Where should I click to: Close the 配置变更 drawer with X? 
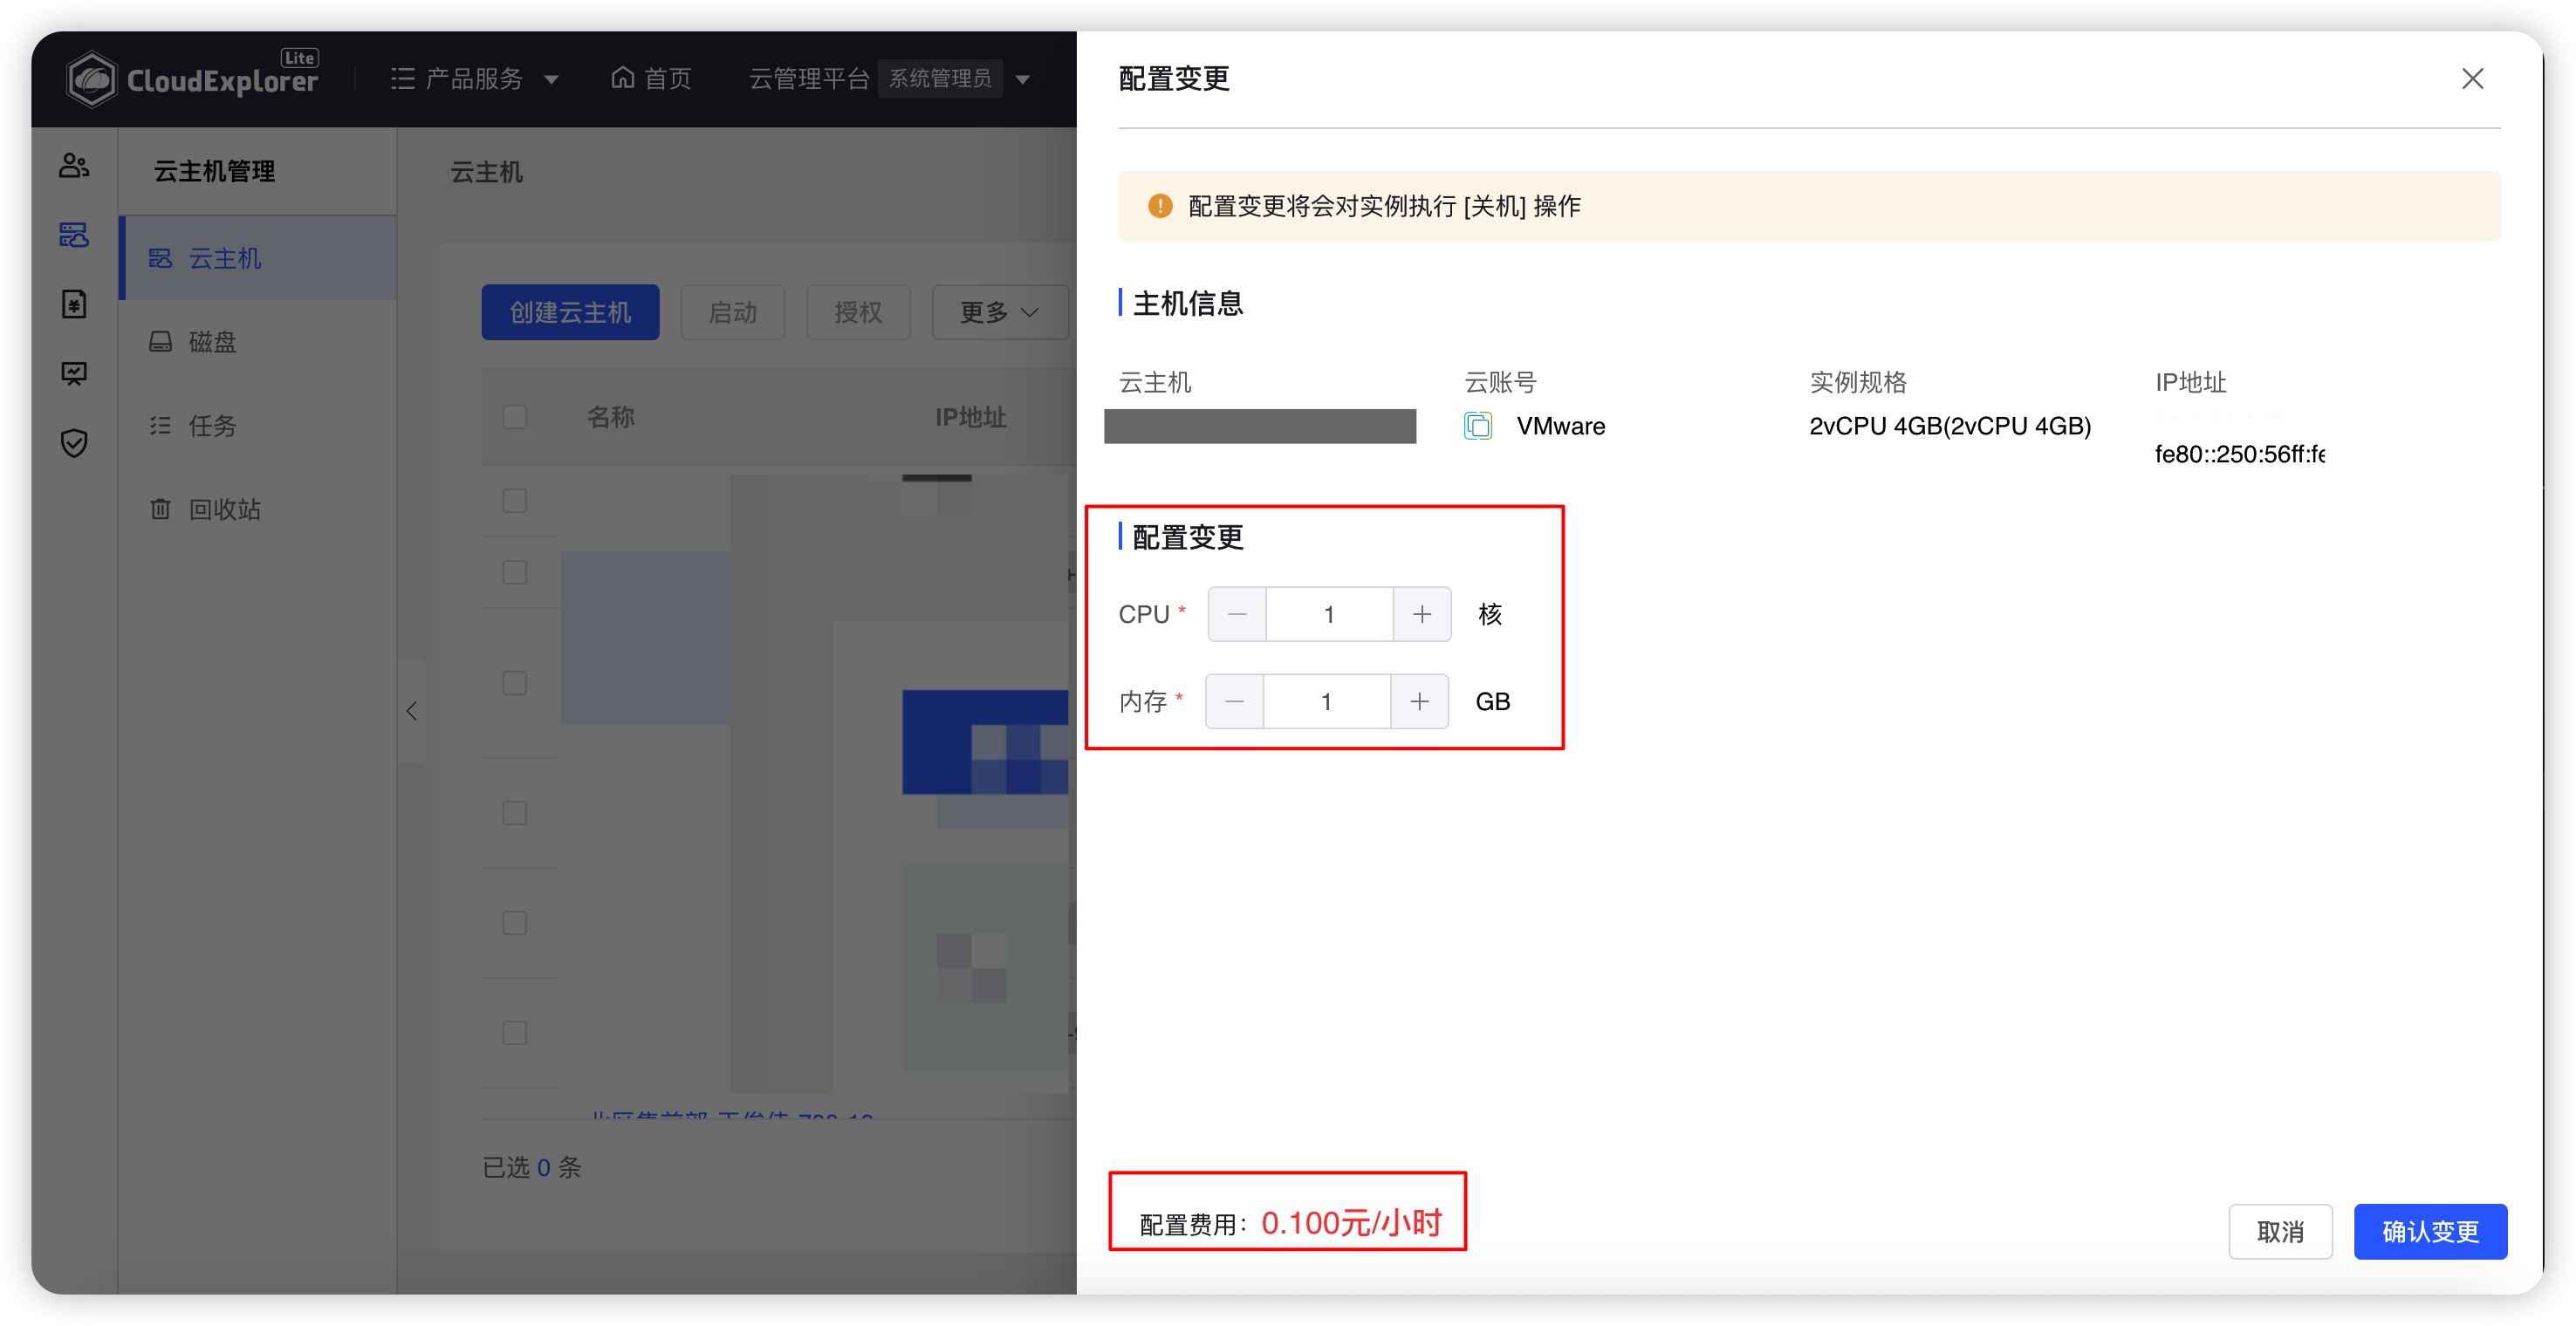2472,79
